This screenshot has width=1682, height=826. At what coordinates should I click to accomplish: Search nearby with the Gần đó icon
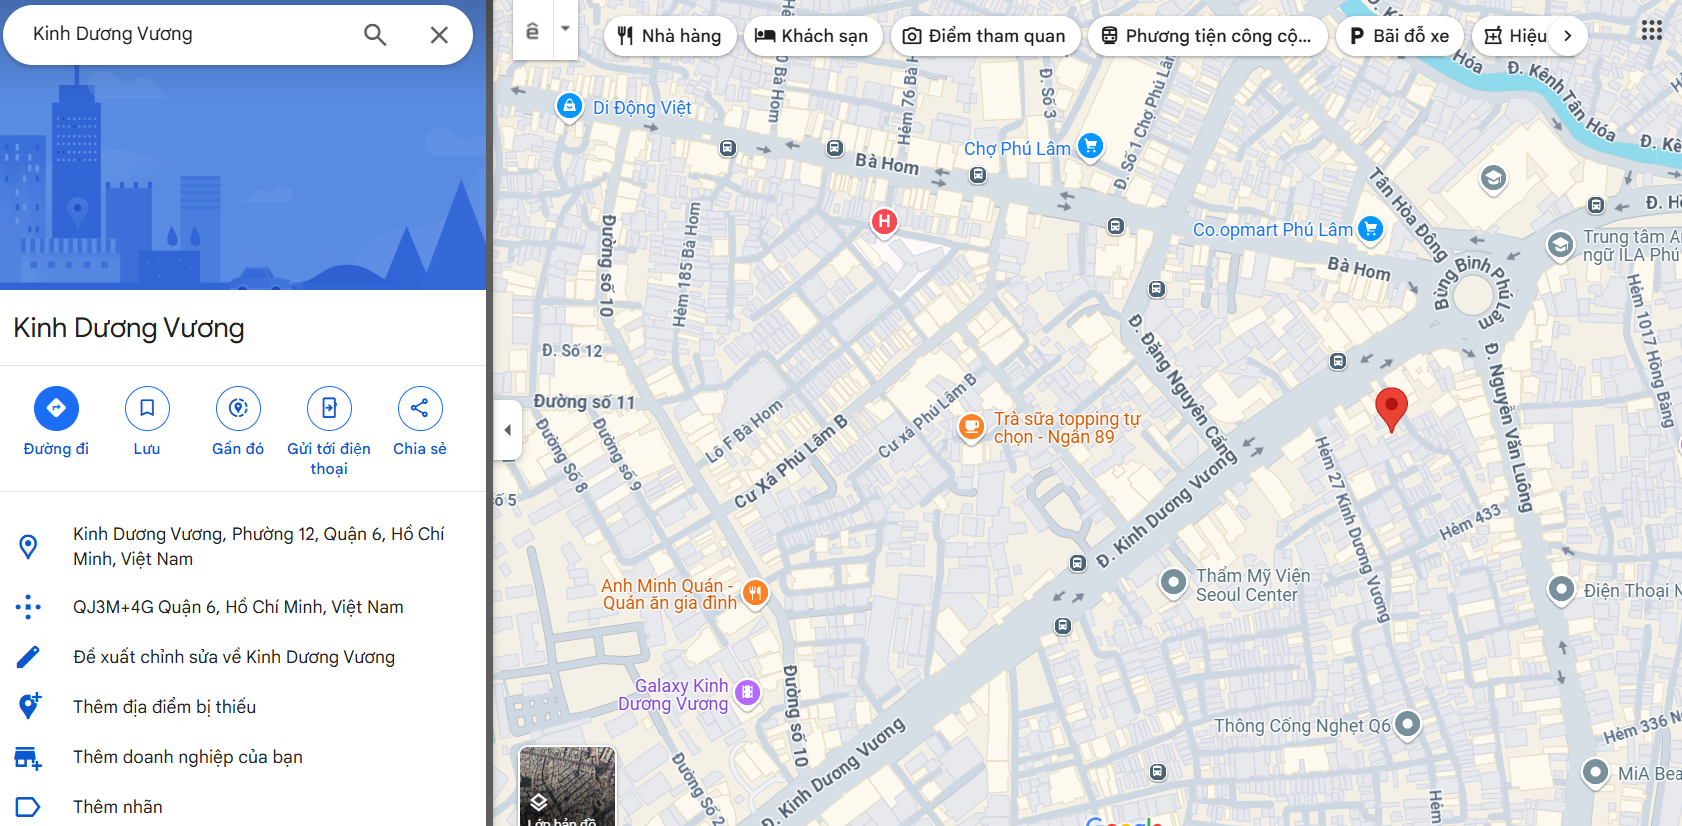tap(238, 408)
